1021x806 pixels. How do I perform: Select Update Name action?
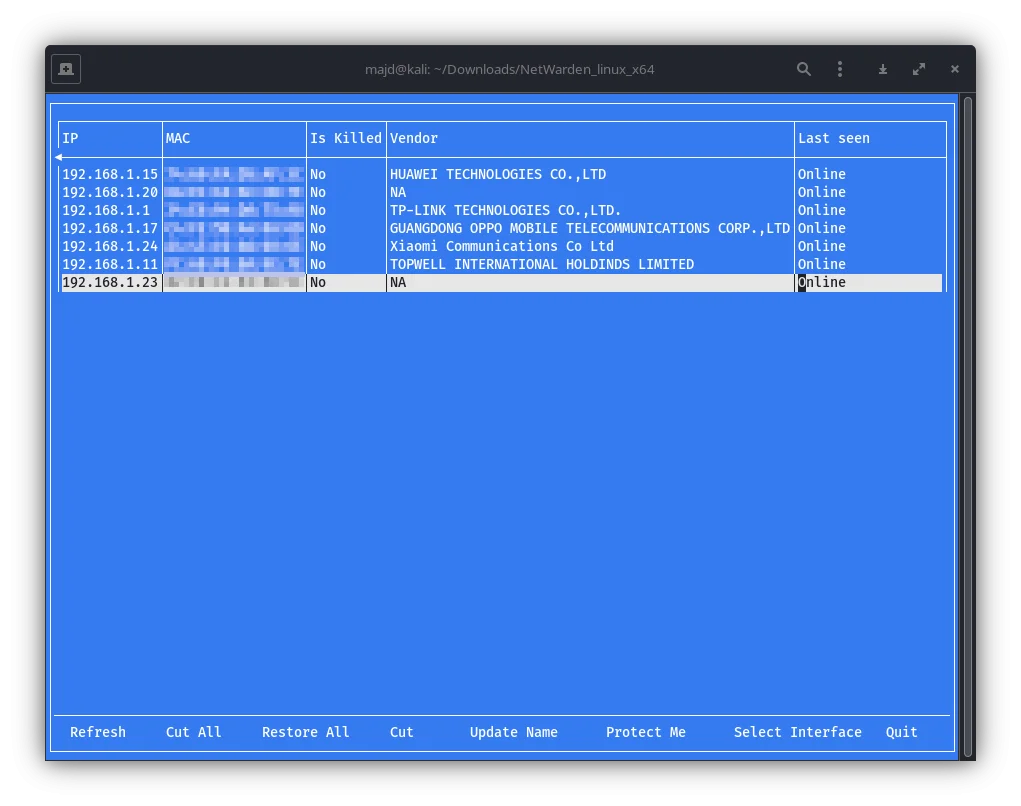coord(514,732)
